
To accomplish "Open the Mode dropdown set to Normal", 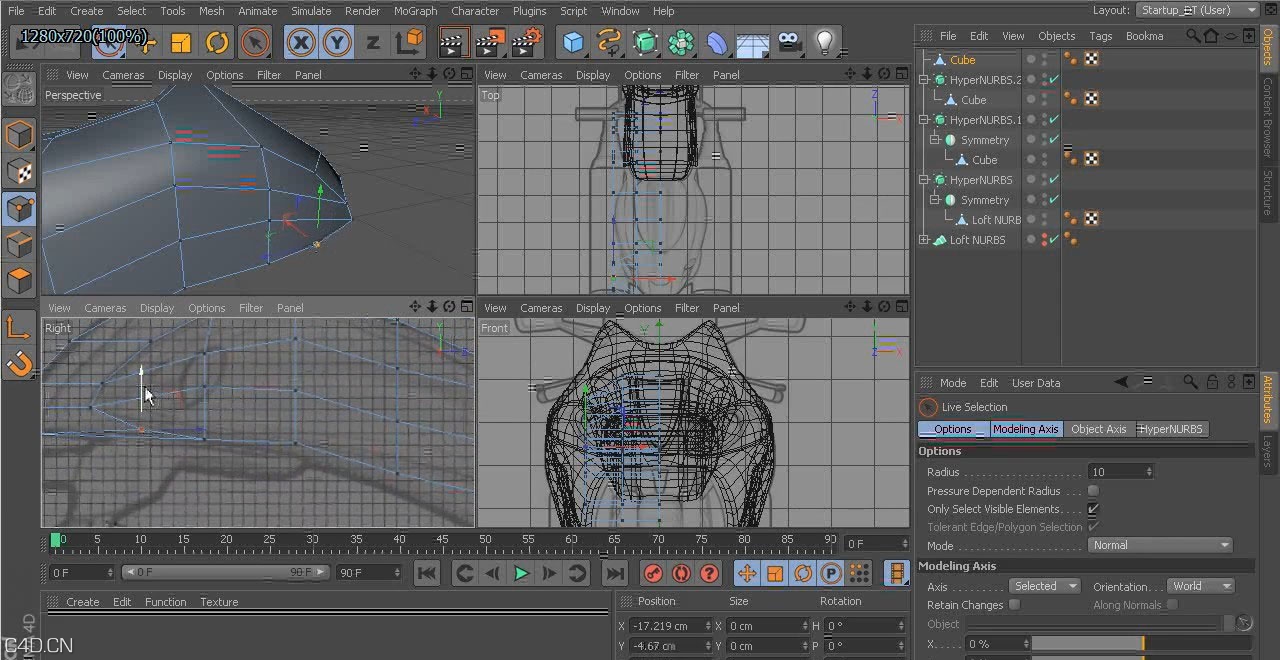I will [1160, 545].
